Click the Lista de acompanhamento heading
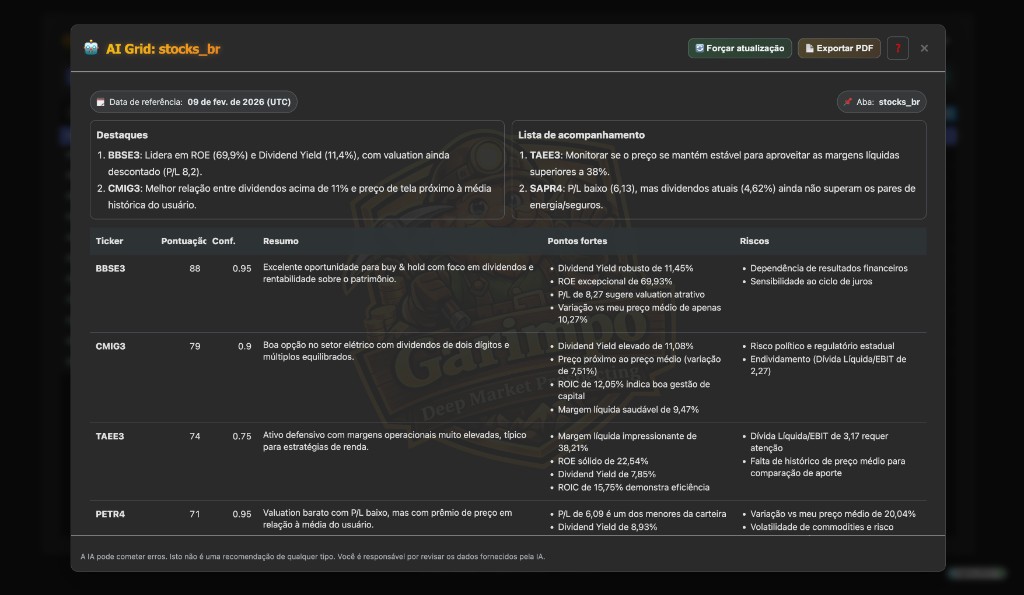 [x=581, y=135]
